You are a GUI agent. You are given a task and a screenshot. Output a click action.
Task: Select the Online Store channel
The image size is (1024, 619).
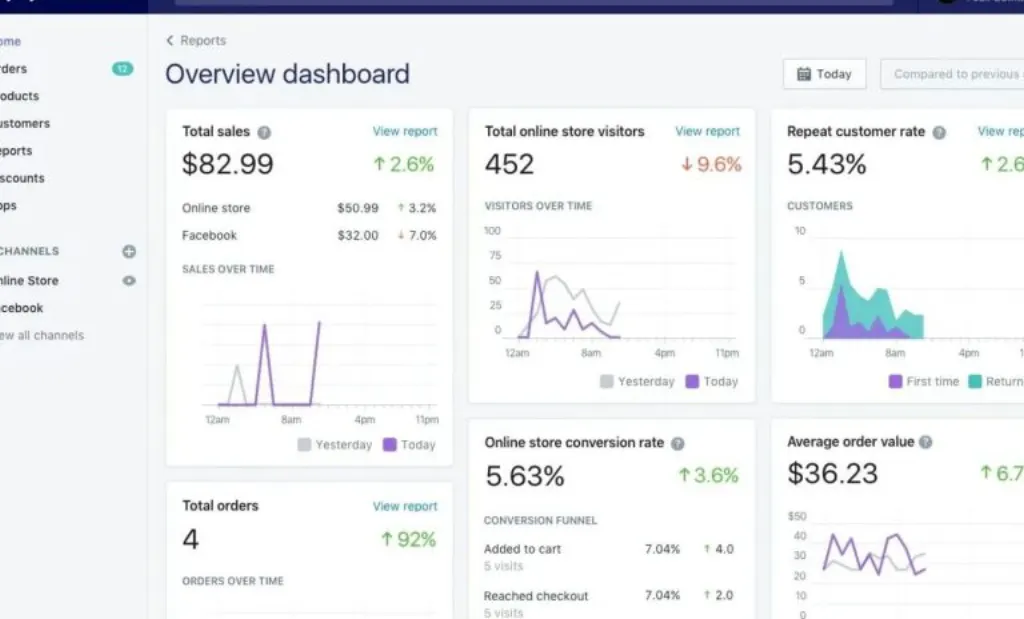(29, 281)
